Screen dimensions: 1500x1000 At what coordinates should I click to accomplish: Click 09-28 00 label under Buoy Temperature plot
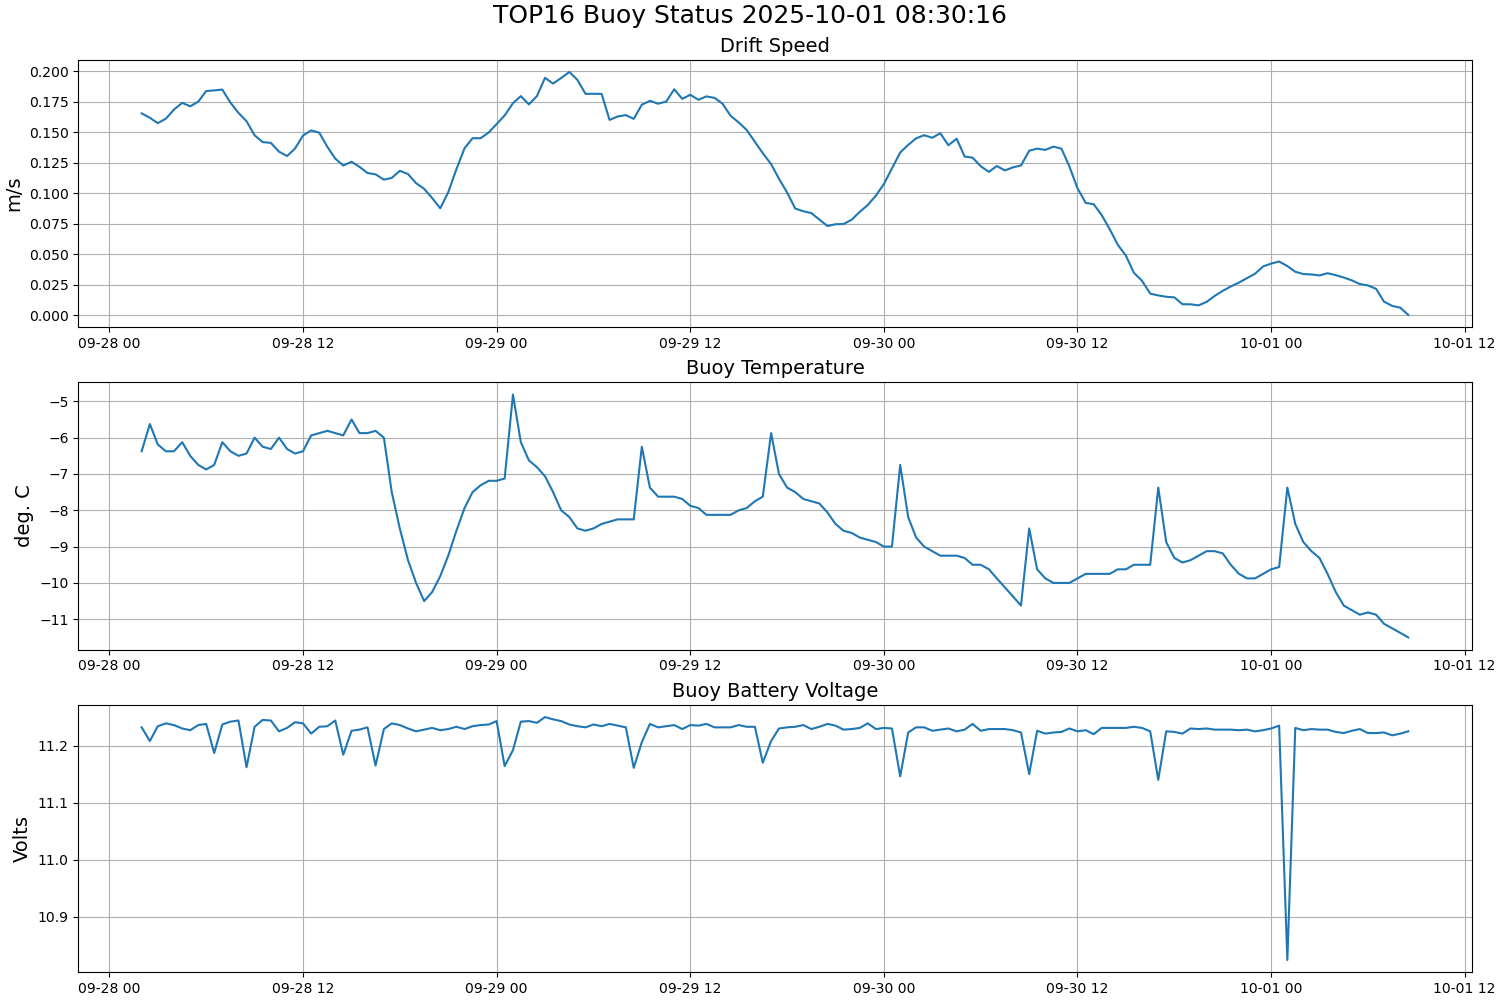(x=109, y=666)
